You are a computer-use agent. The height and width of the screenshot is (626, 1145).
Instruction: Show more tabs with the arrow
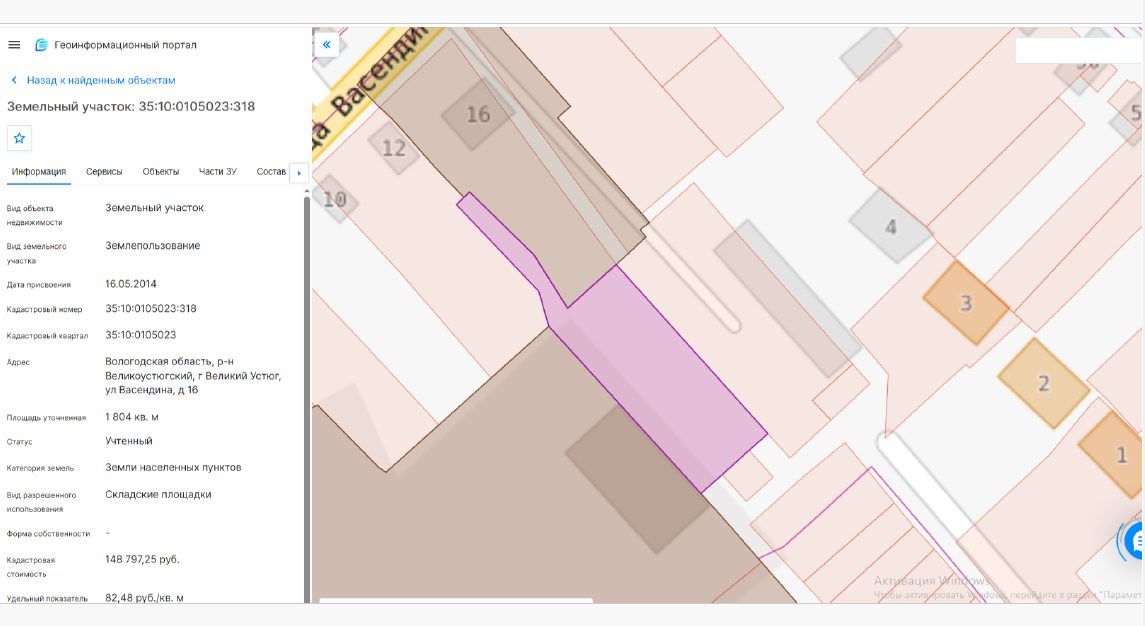point(299,172)
